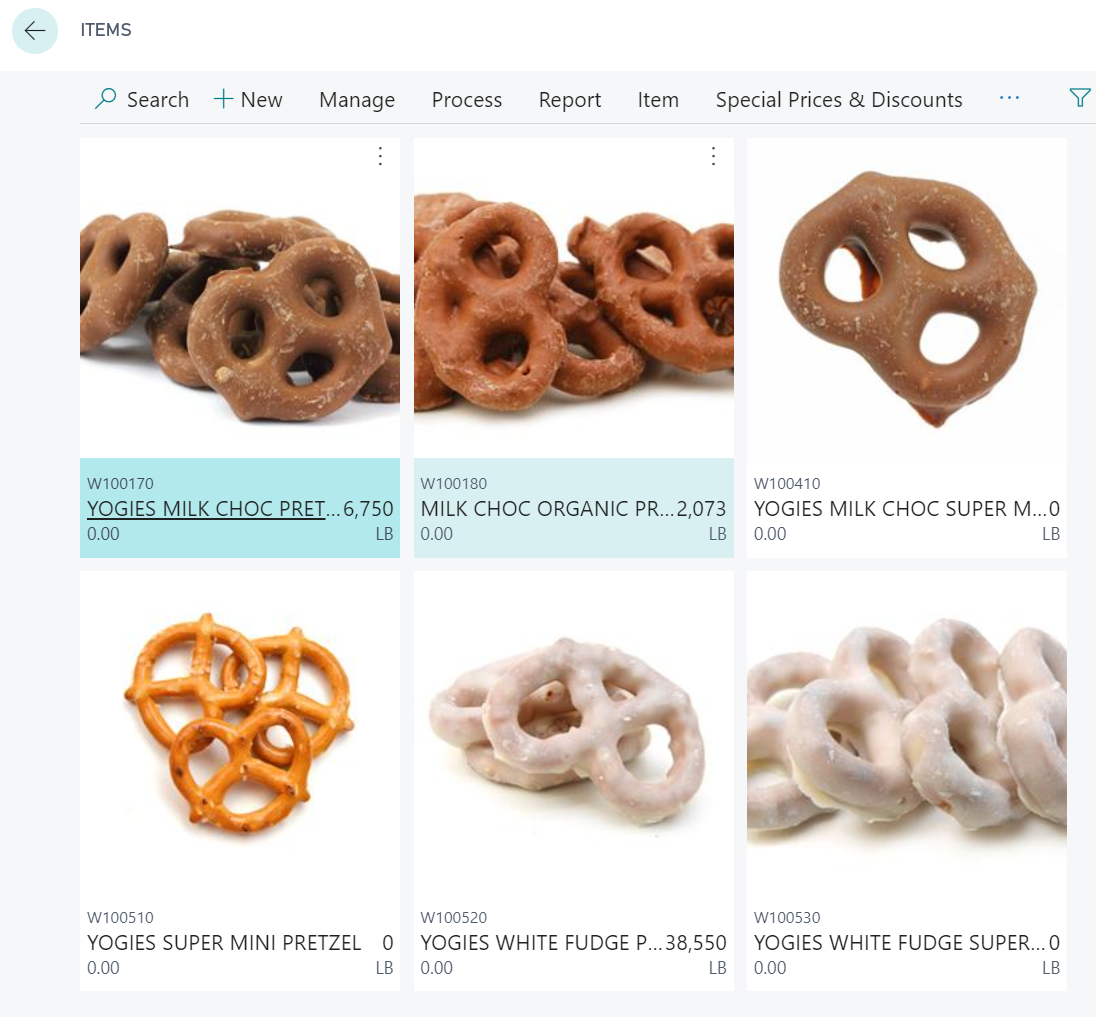Select the W100410 super mini pretzel image
Screen dimensions: 1096x1017
point(907,298)
